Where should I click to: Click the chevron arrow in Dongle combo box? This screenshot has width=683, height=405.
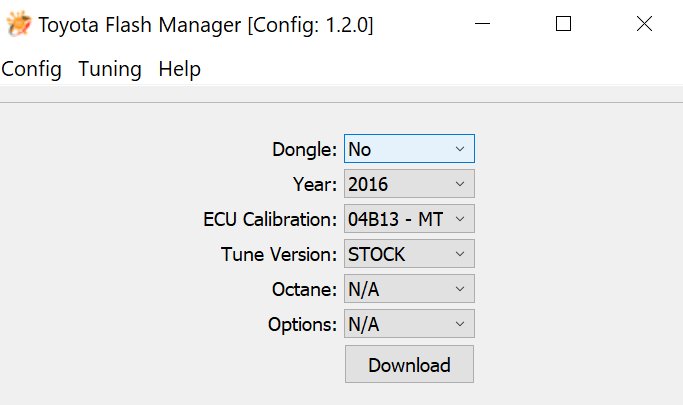(460, 149)
